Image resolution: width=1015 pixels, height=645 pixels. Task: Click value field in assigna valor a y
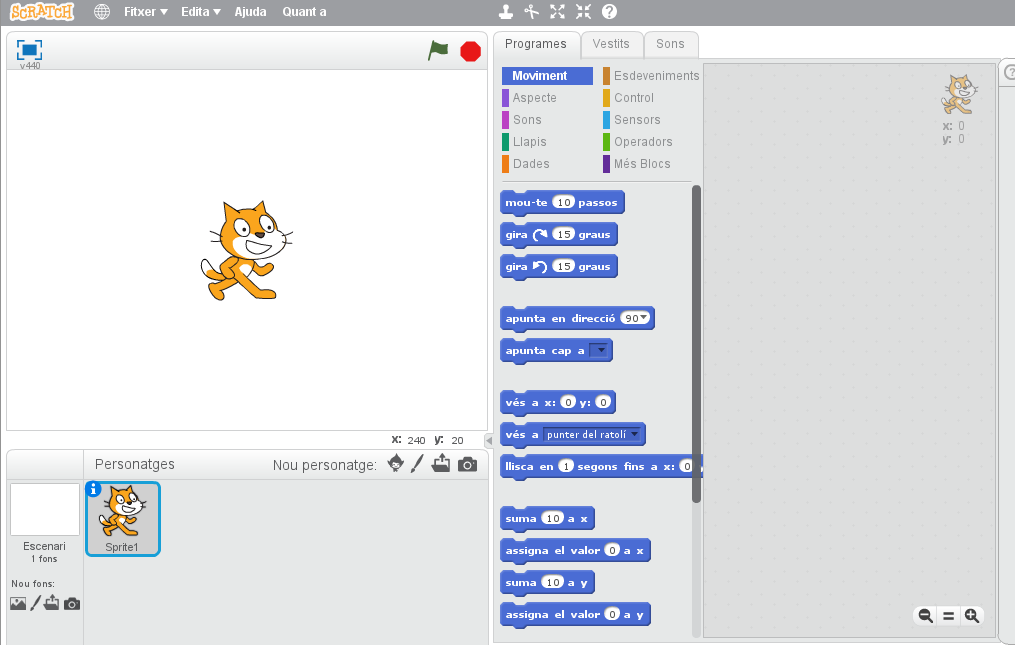pos(612,614)
